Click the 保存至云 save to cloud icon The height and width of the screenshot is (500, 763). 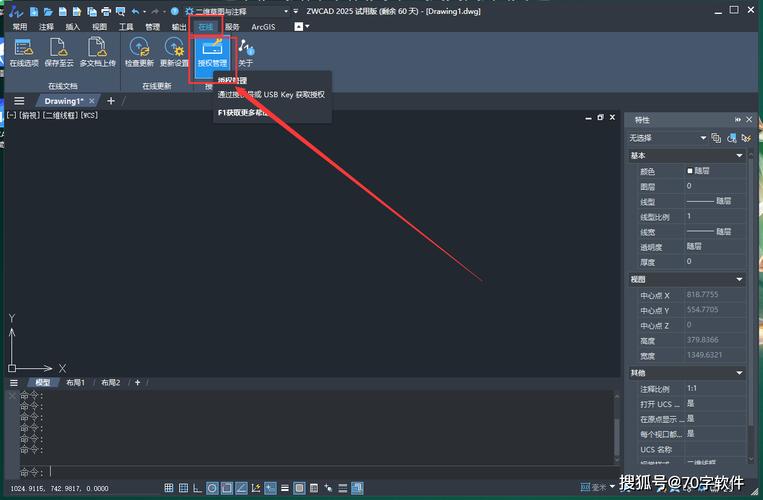pos(60,50)
